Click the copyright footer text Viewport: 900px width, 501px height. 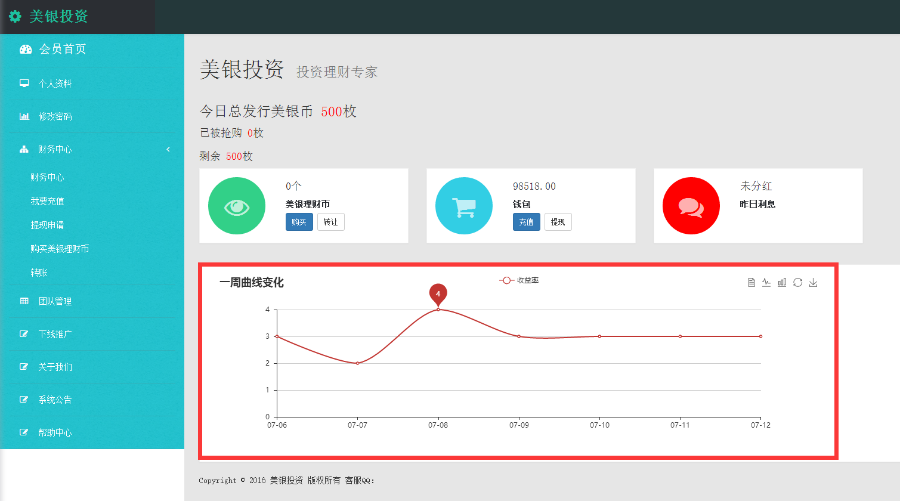[x=286, y=480]
